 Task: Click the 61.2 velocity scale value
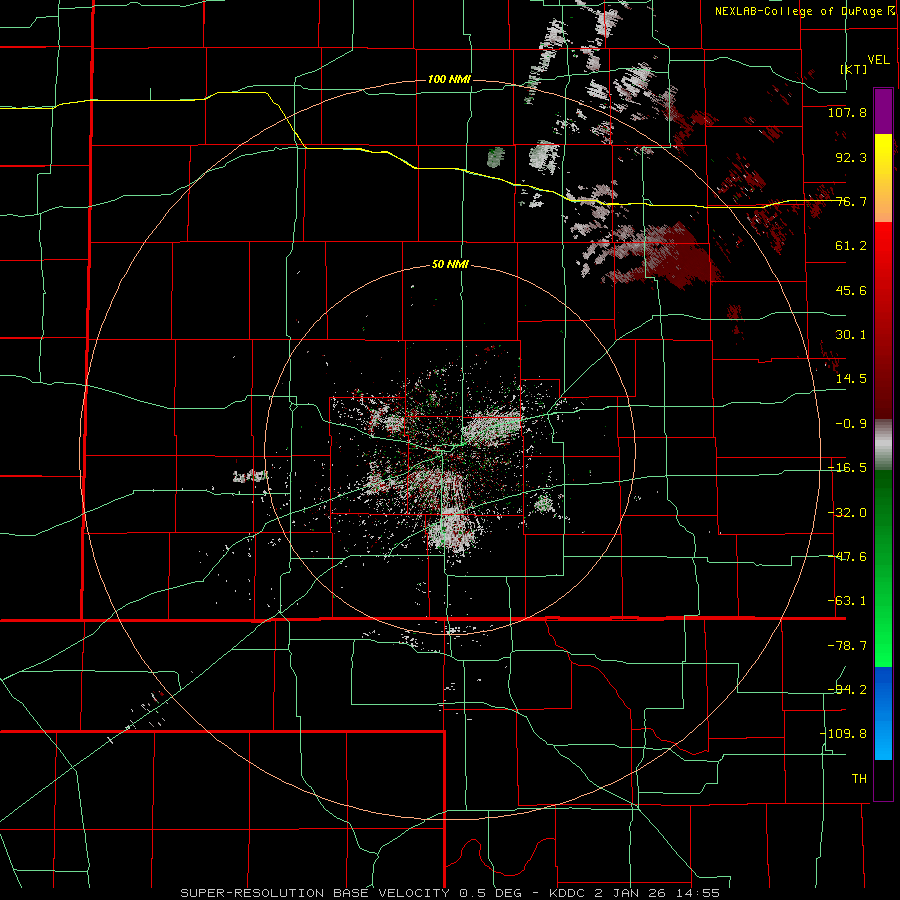(x=851, y=246)
